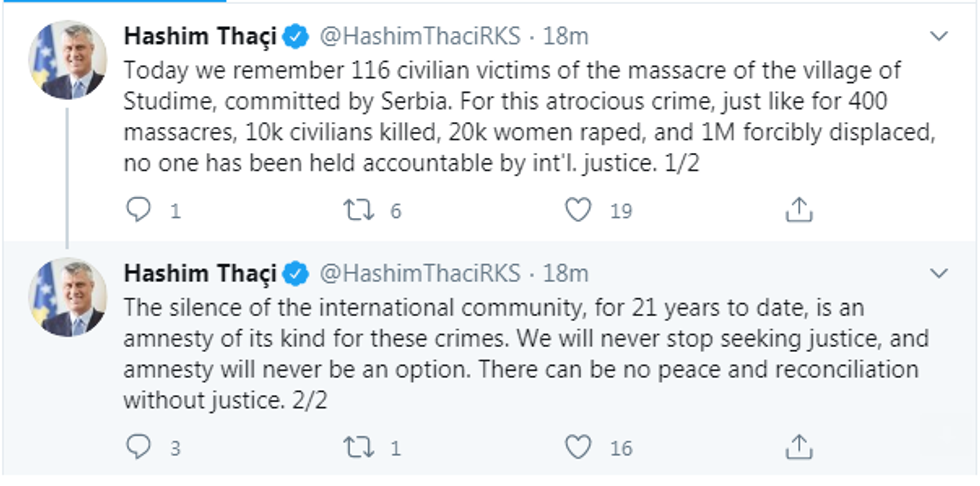The image size is (980, 486).
Task: Reply to the first tweet (1/2)
Action: pos(139,210)
